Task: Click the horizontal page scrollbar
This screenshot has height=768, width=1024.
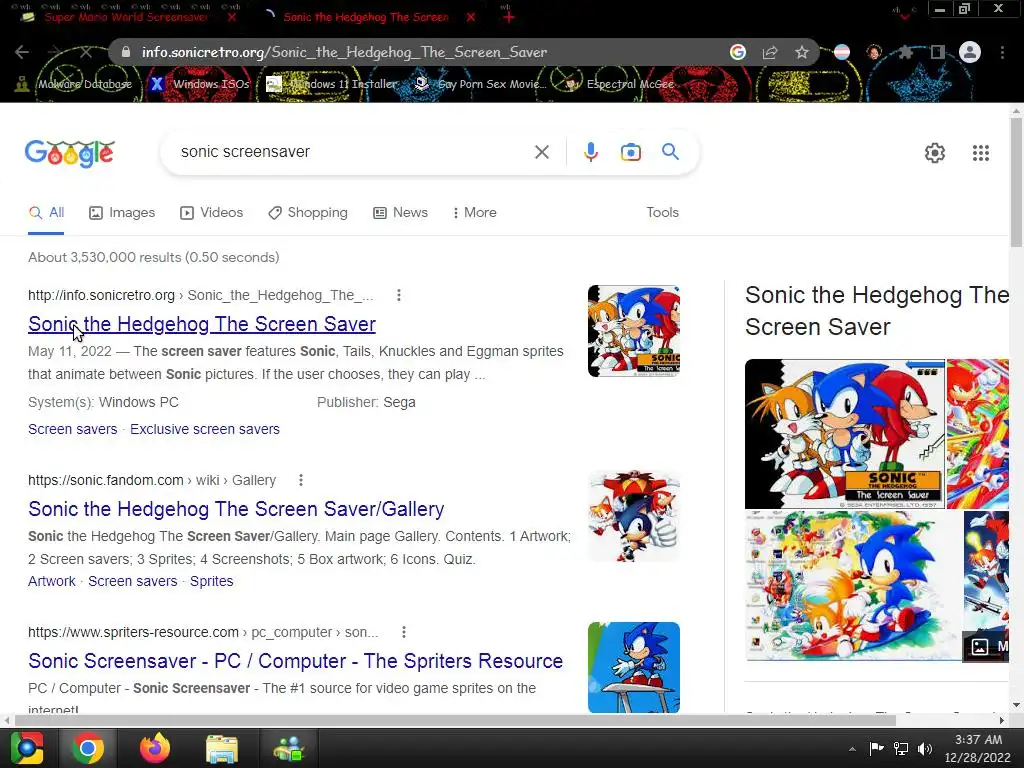Action: tap(455, 720)
